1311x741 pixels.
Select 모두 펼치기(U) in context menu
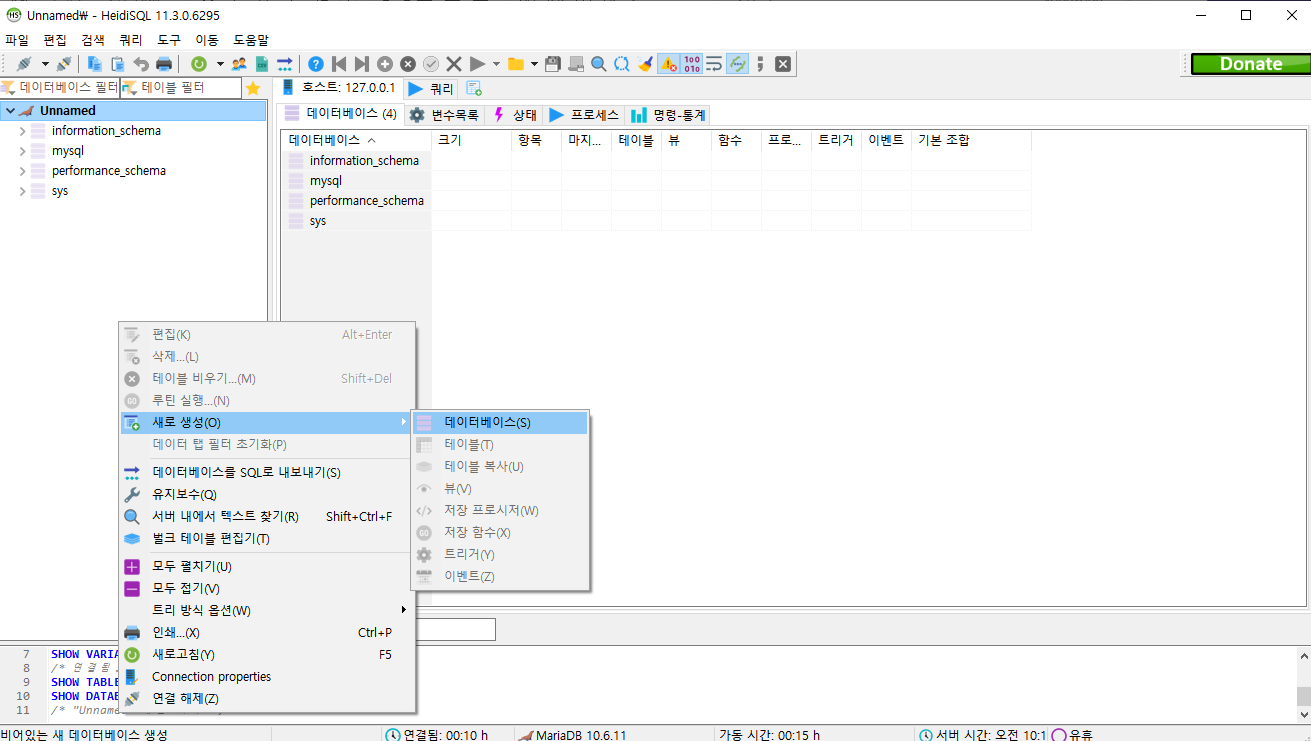[x=267, y=567]
